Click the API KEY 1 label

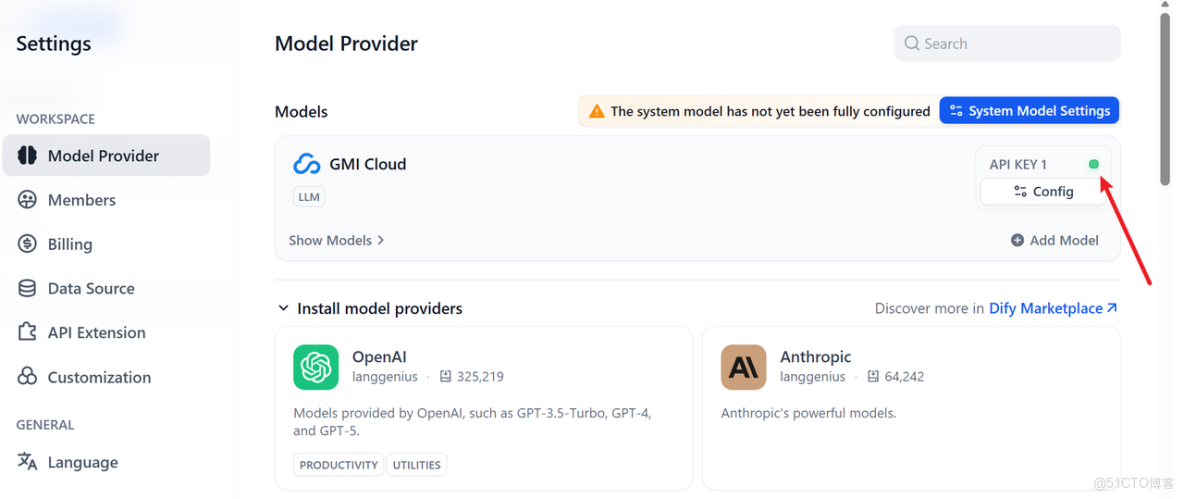[x=1018, y=165]
